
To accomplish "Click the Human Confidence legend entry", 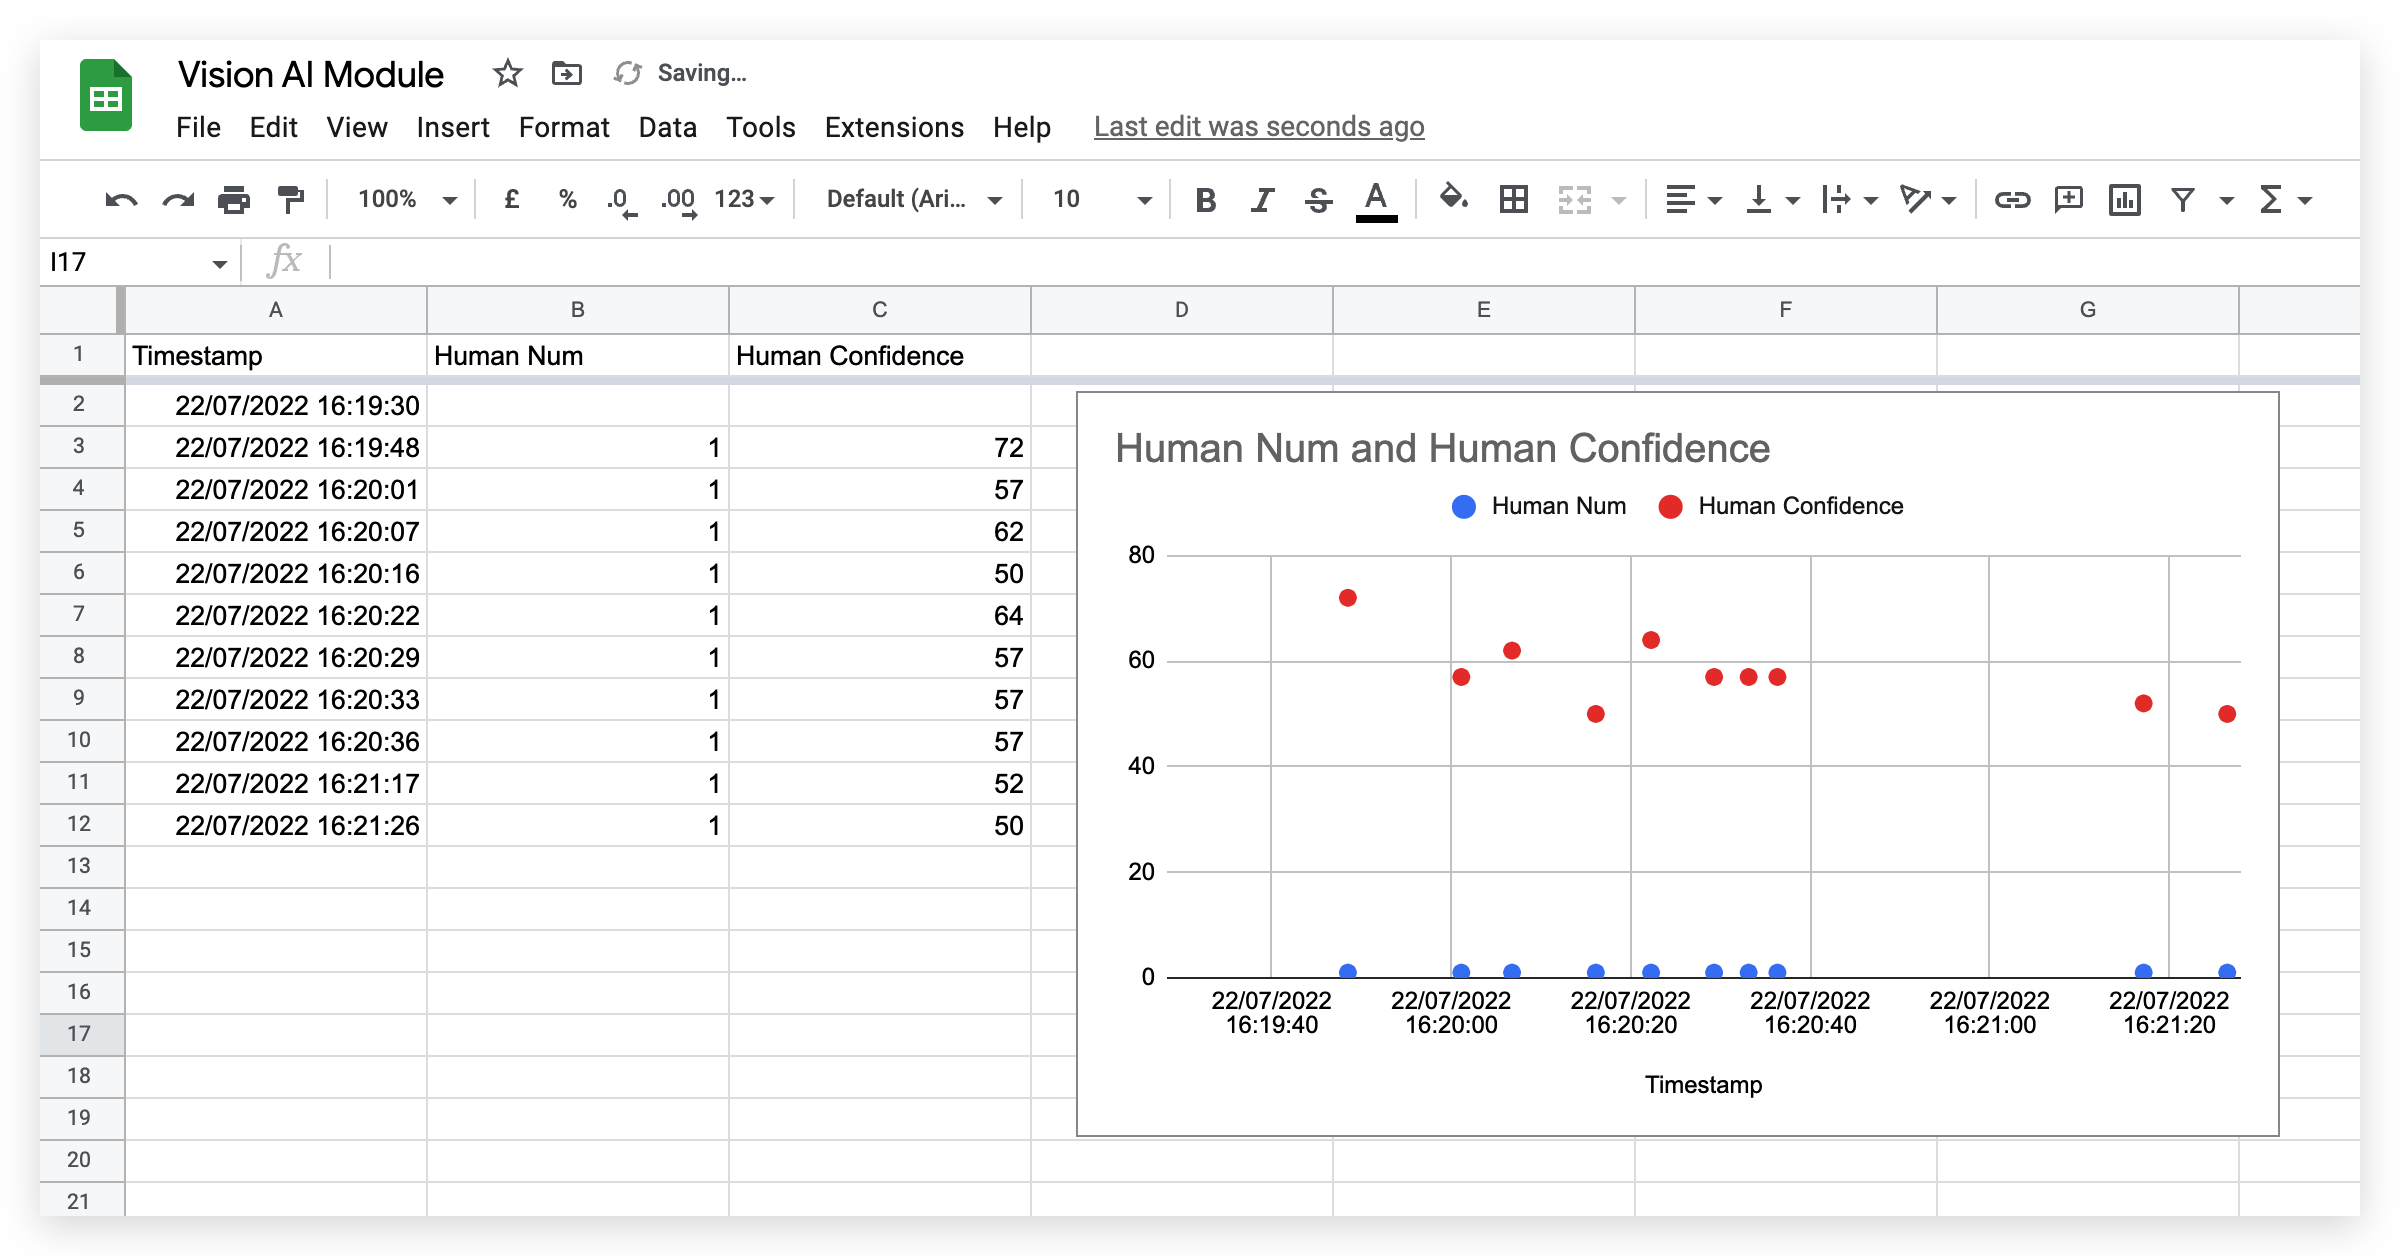I will click(1781, 506).
